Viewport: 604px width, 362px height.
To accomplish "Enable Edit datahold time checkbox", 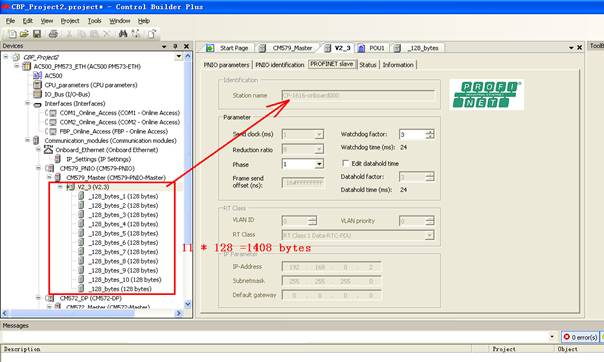I will point(346,163).
